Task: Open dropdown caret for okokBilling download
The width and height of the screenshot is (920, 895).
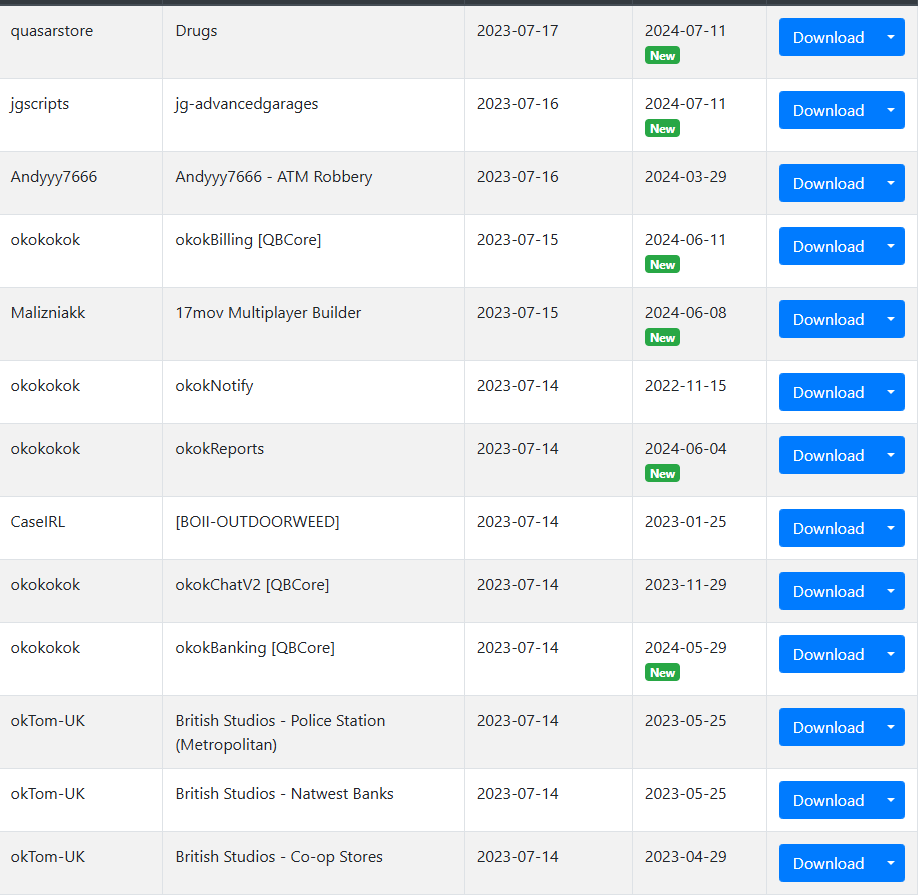Action: (891, 246)
